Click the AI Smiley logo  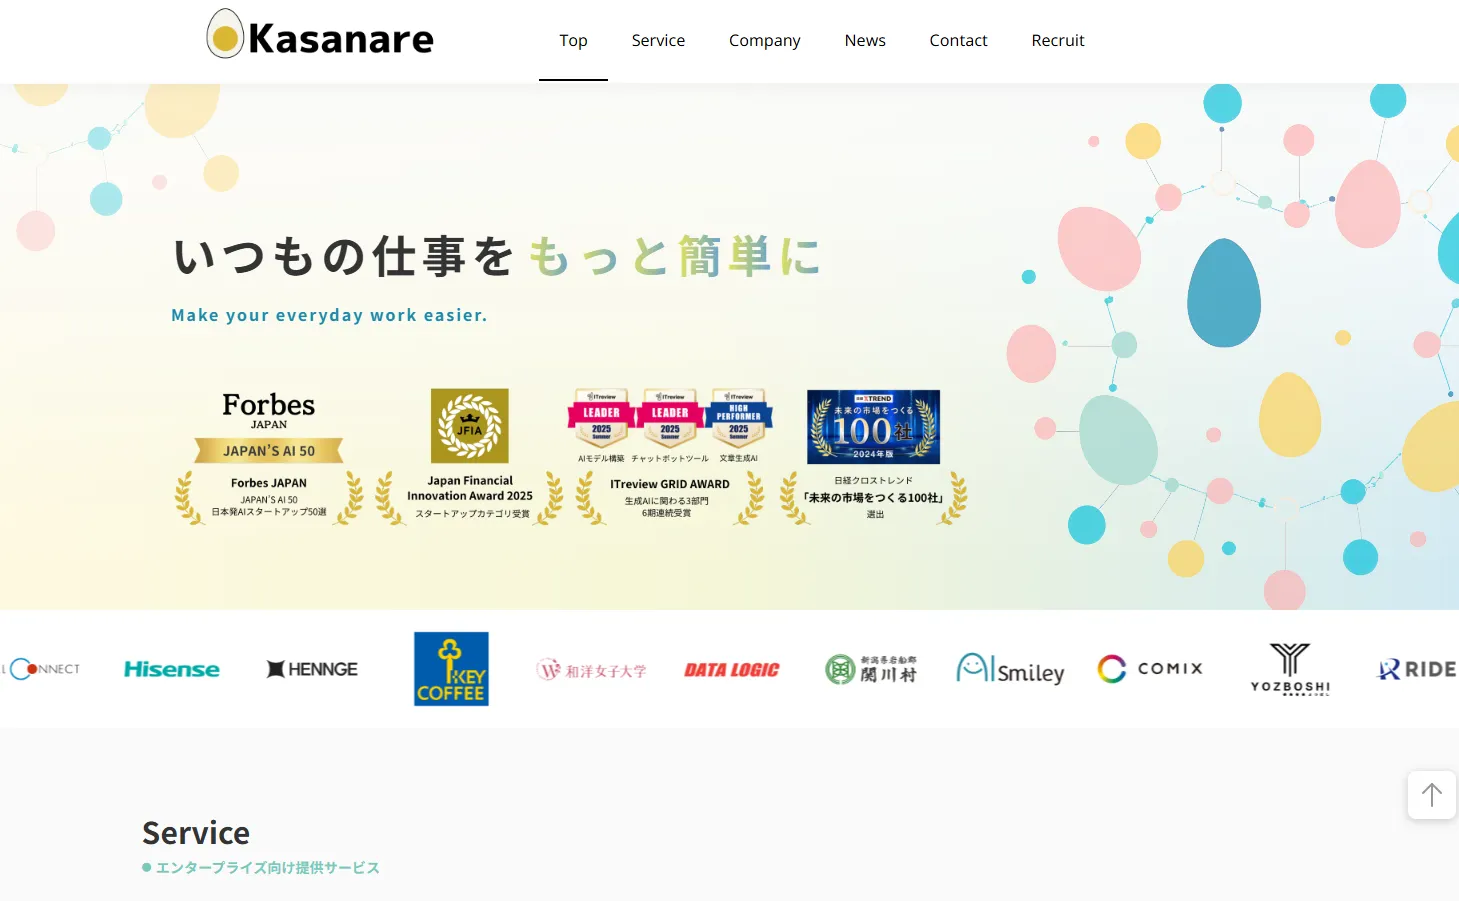coord(1010,669)
